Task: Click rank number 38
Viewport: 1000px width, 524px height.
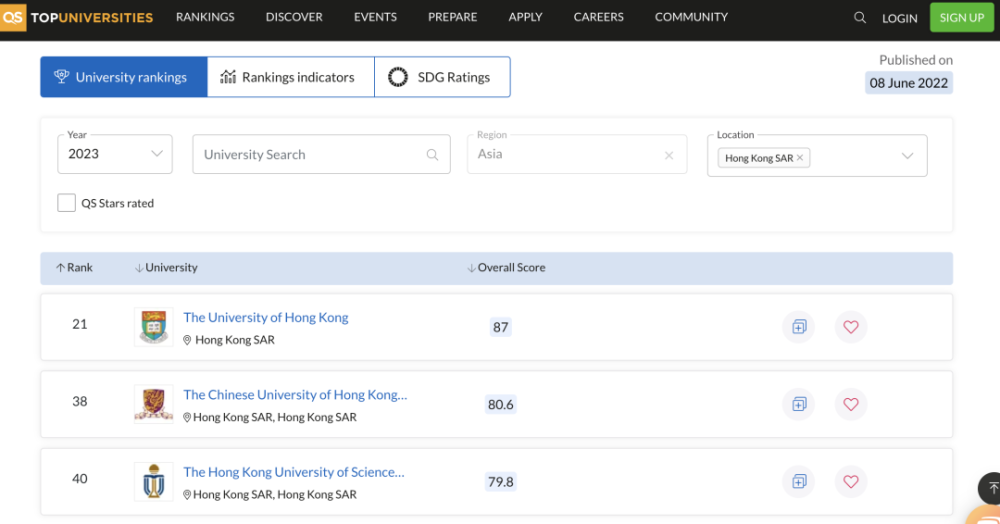Action: tap(80, 401)
